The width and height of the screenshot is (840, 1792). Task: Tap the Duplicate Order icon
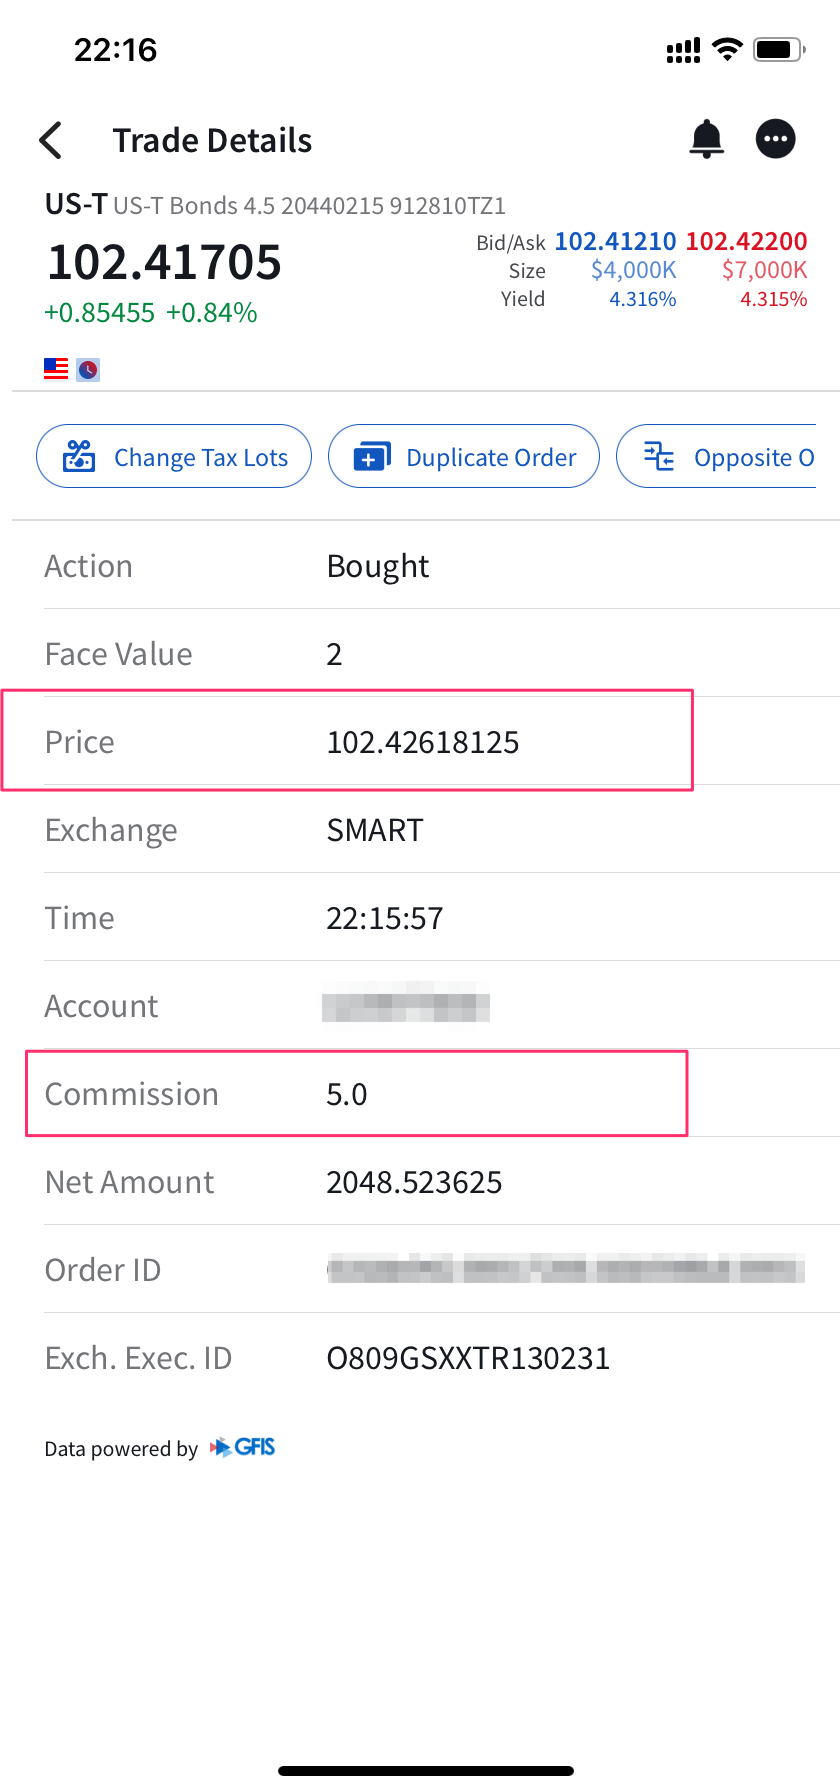click(372, 457)
